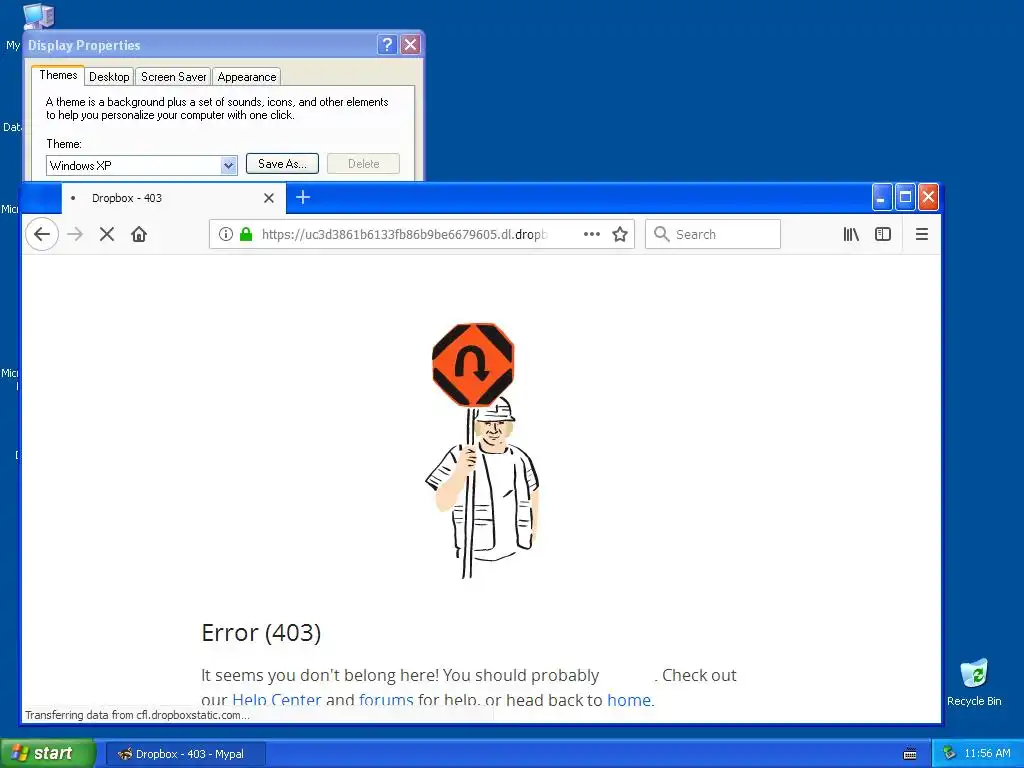1024x768 pixels.
Task: Open Appearance tab in Display Properties
Action: pos(247,77)
